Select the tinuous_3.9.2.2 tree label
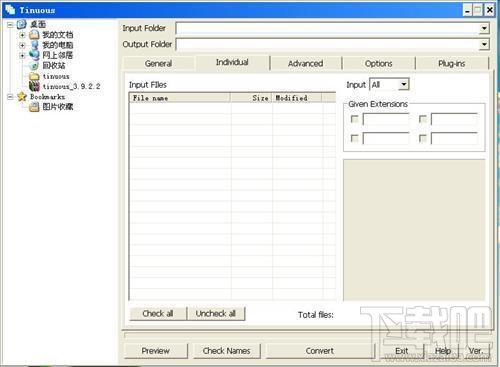 [71, 87]
